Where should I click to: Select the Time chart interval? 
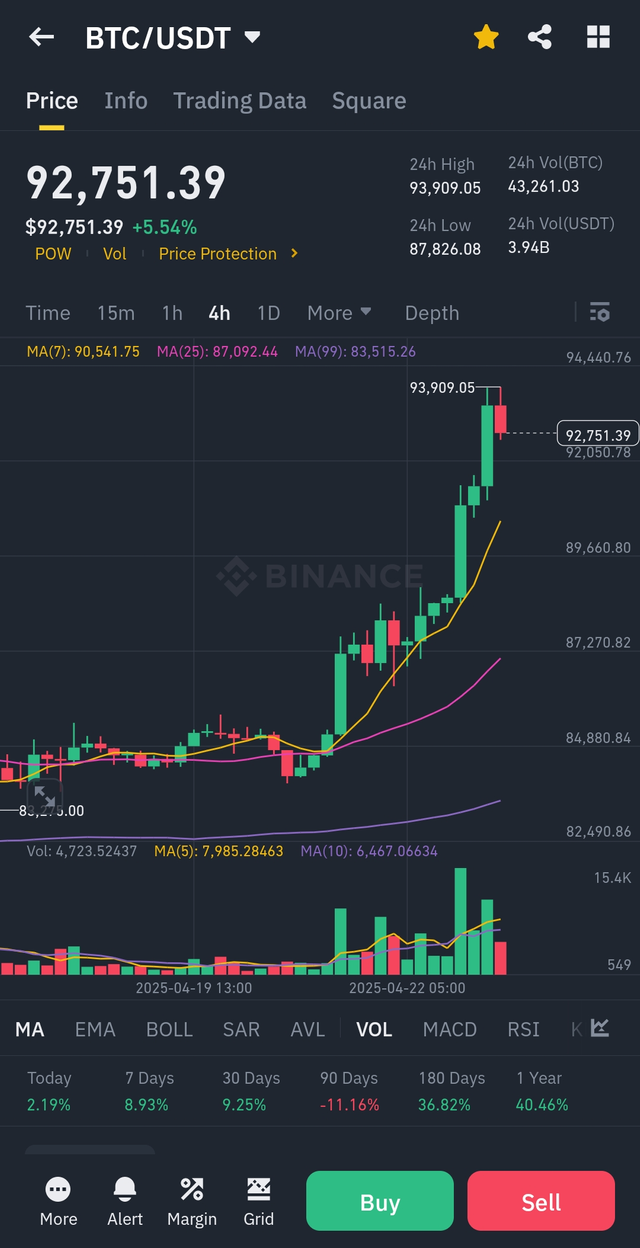pos(48,313)
